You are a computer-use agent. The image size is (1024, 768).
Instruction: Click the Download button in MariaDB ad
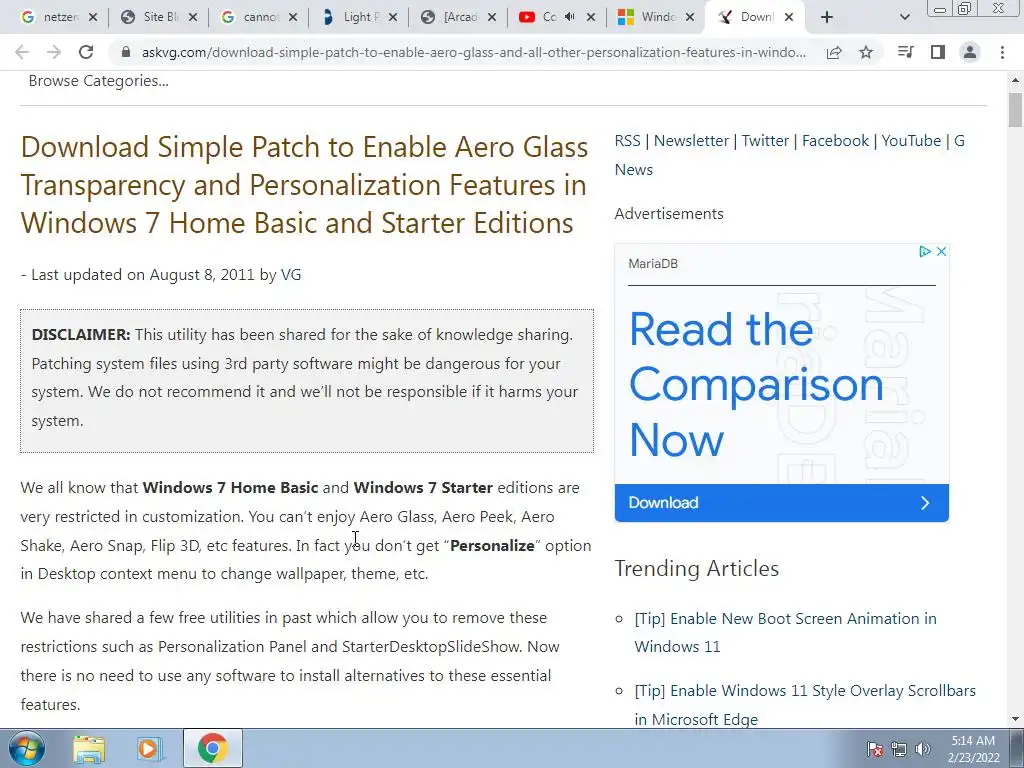pyautogui.click(x=782, y=502)
